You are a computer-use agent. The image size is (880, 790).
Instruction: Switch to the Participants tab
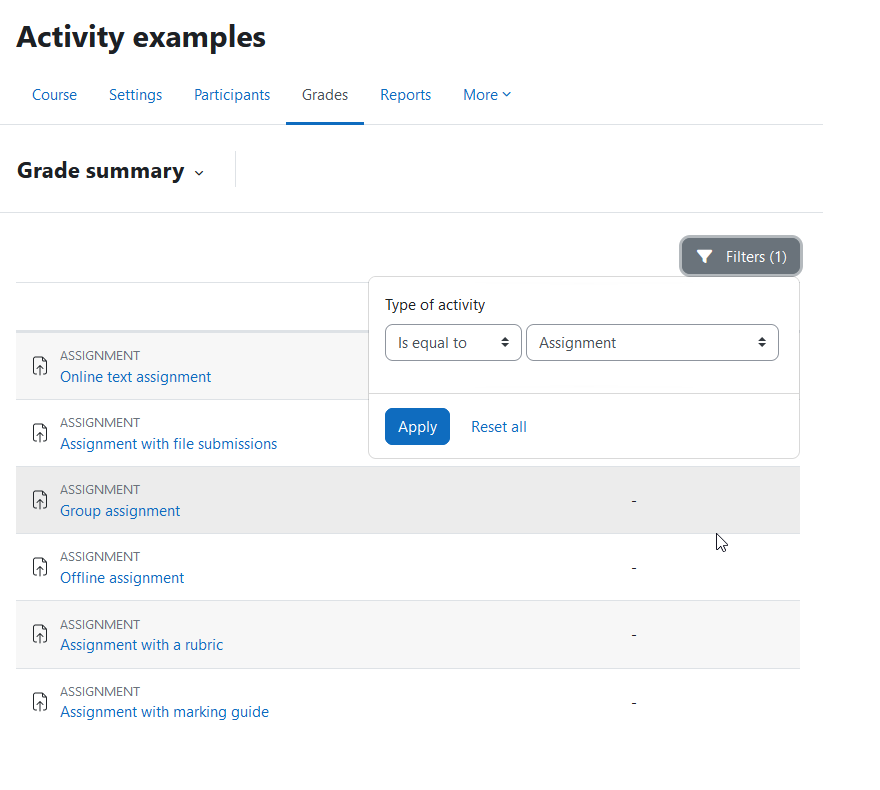[232, 95]
